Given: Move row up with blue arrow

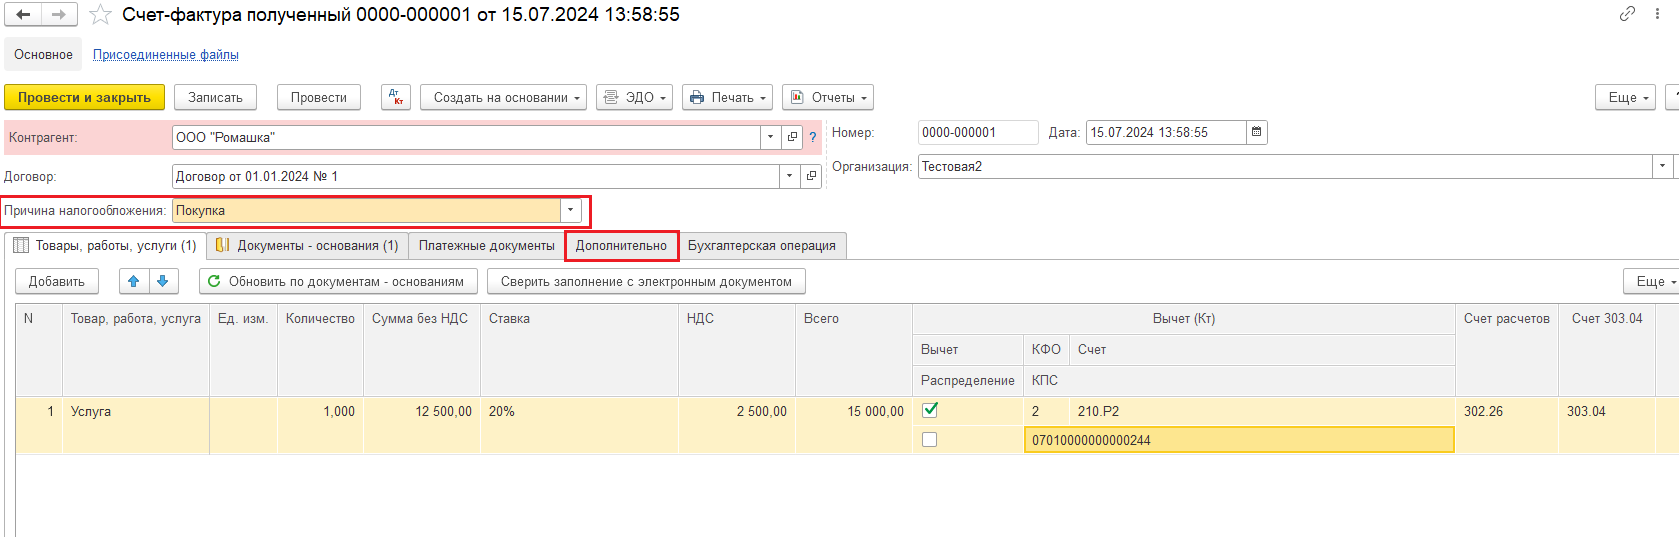Looking at the screenshot, I should coord(134,281).
